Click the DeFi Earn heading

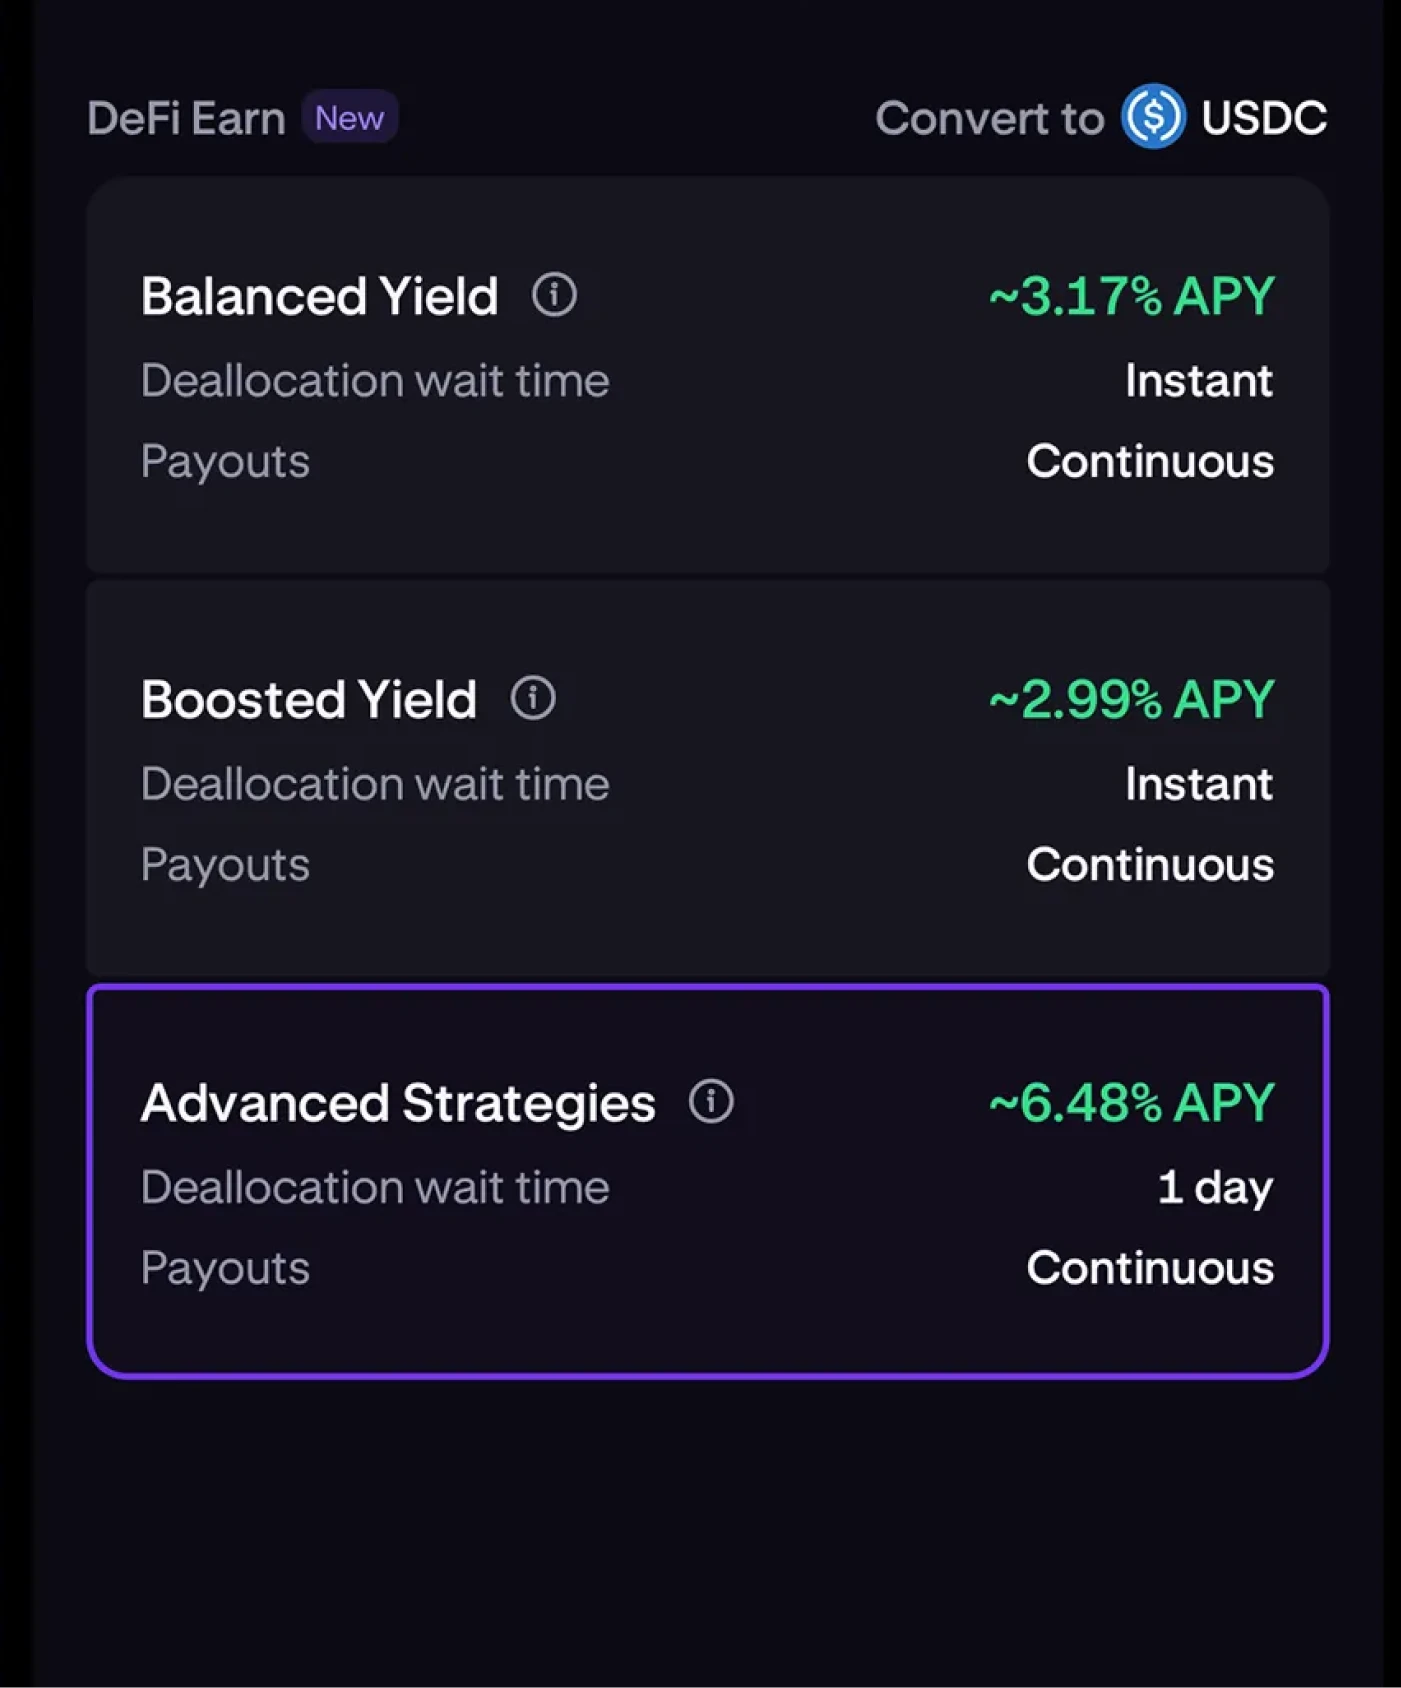[186, 118]
